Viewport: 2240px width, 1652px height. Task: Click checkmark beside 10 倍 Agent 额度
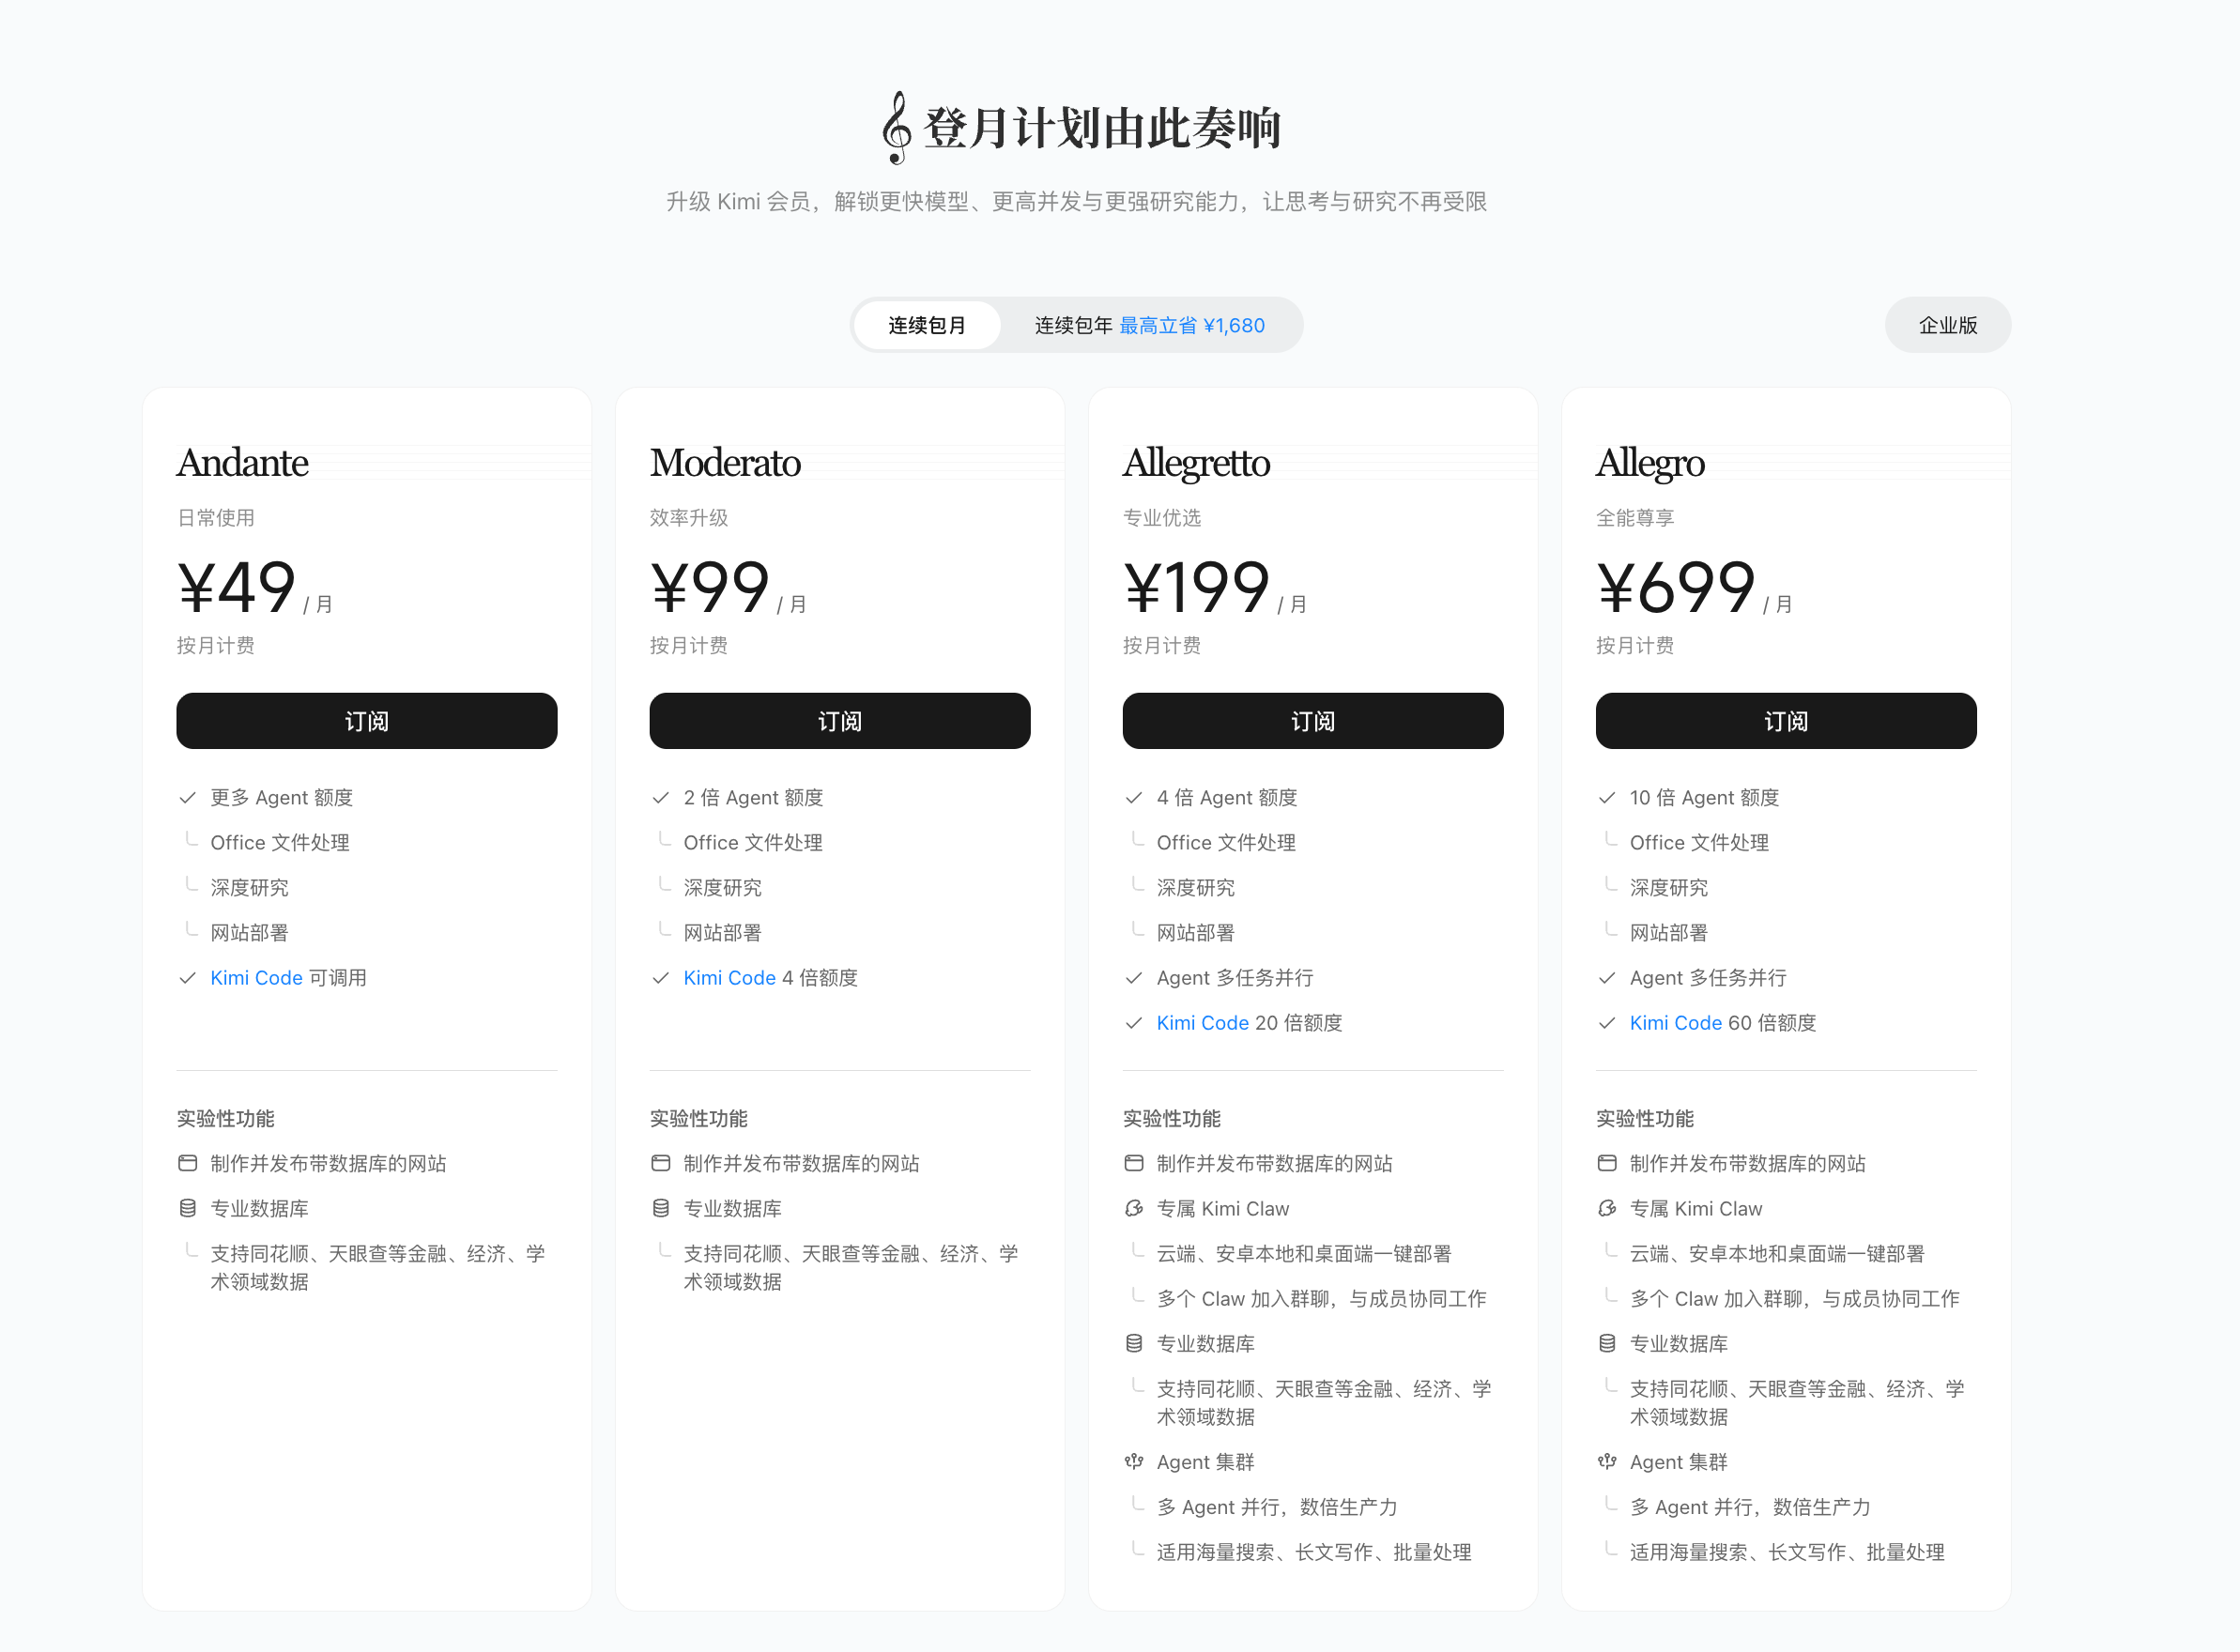coord(1606,798)
